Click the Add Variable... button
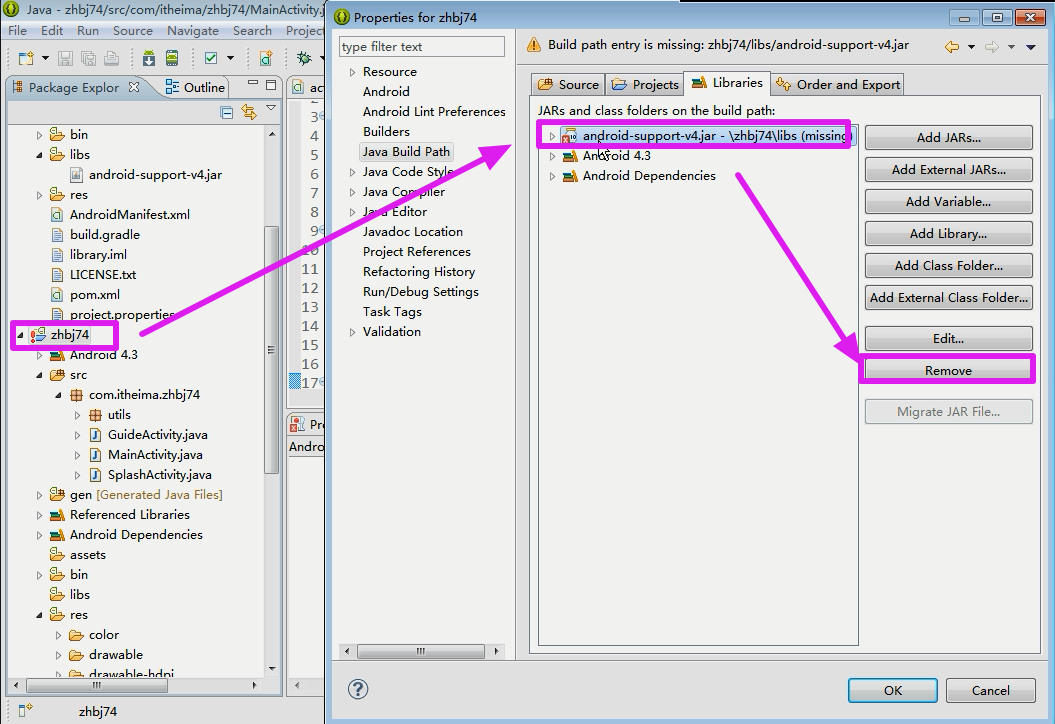 (949, 201)
